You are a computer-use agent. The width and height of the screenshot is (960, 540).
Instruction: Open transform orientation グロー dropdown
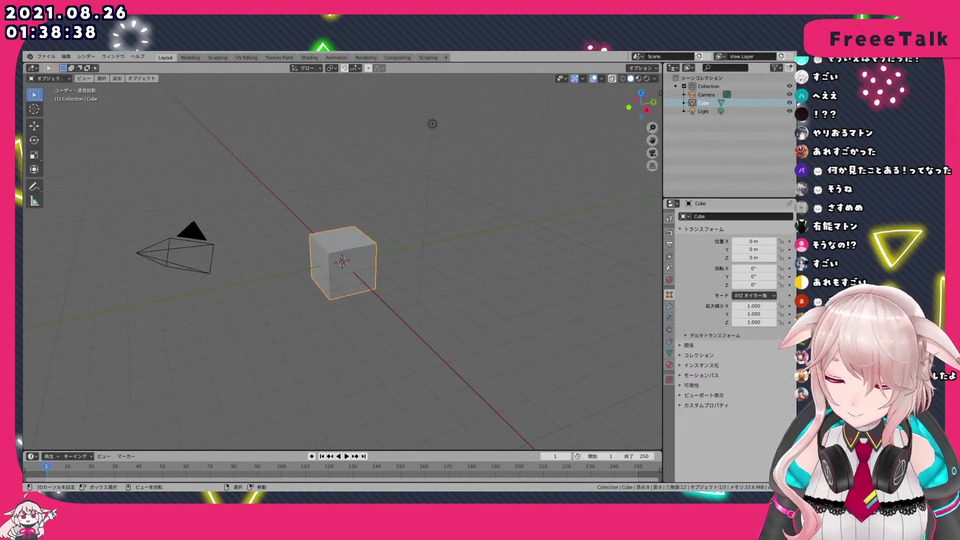click(x=306, y=68)
